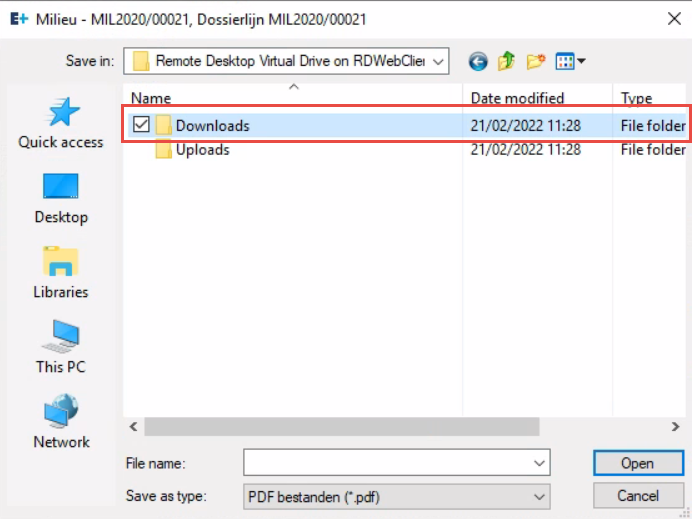Click the Back navigation arrow icon
692x519 pixels.
(478, 62)
